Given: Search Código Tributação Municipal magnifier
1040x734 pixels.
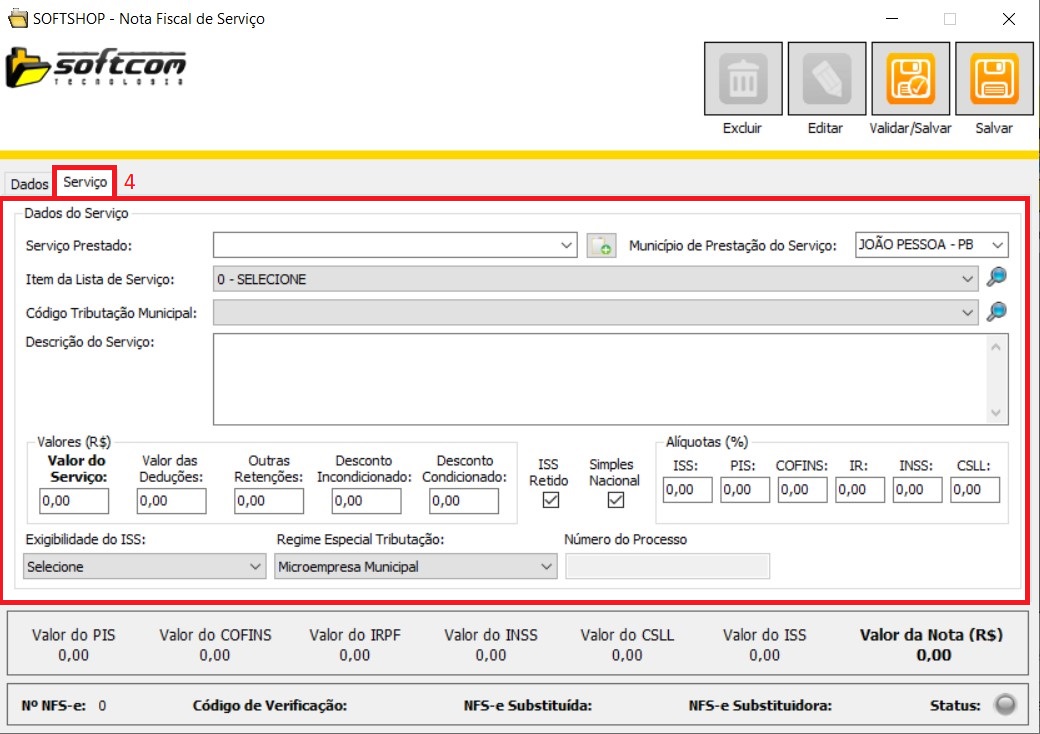Looking at the screenshot, I should (996, 312).
